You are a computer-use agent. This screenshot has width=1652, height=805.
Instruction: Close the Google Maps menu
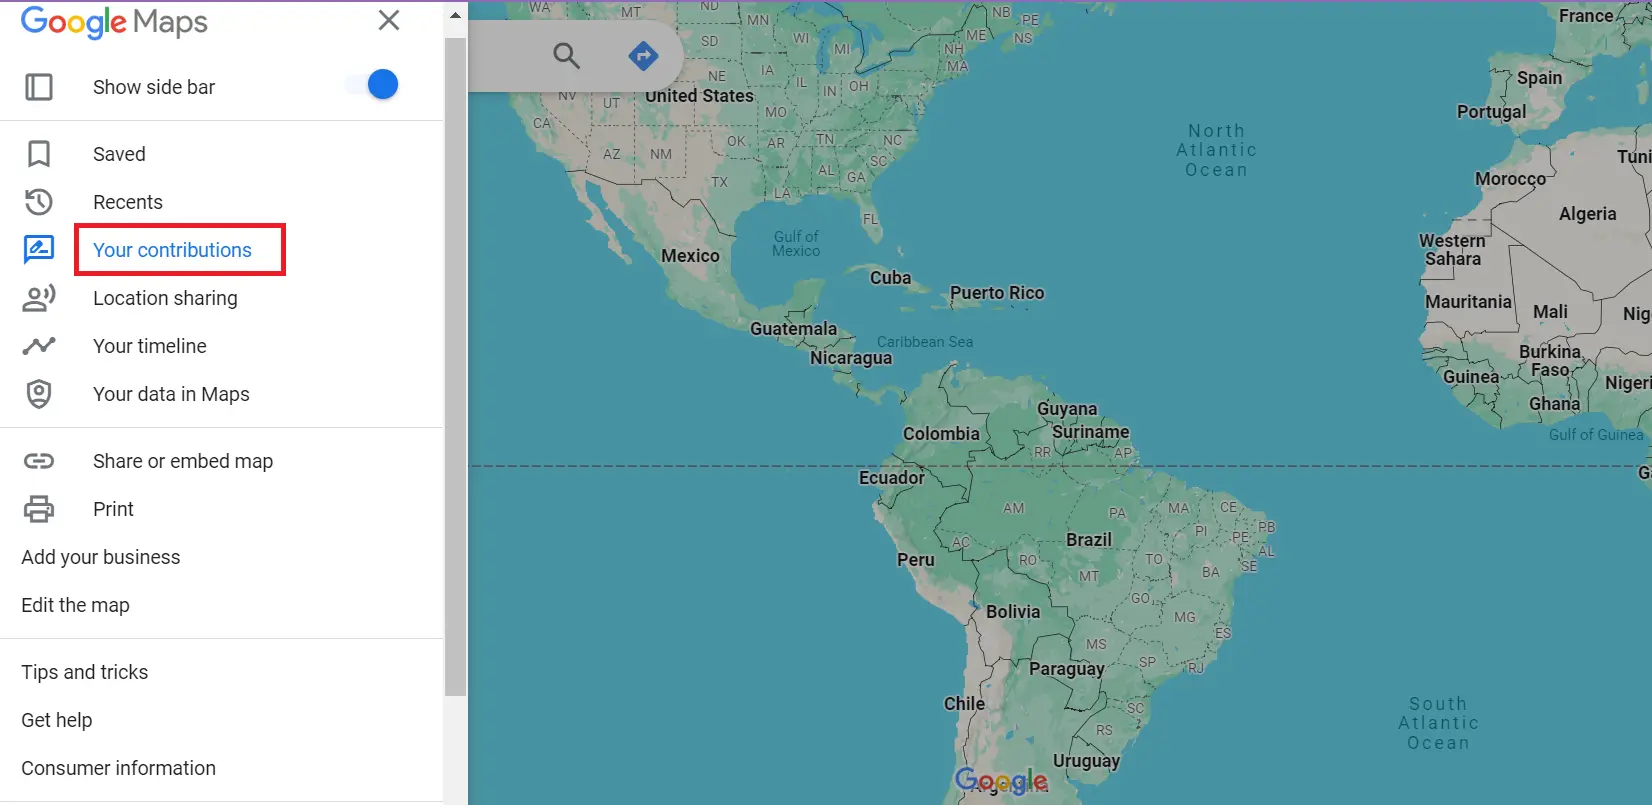(389, 20)
